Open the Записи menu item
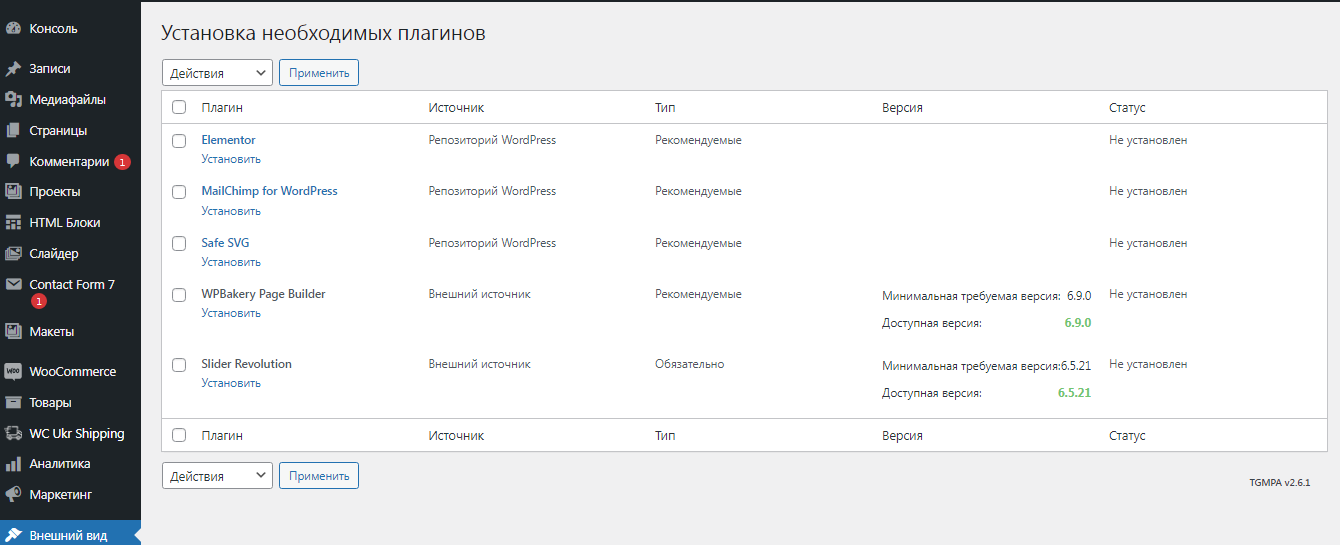Viewport: 1340px width, 545px height. coord(50,69)
